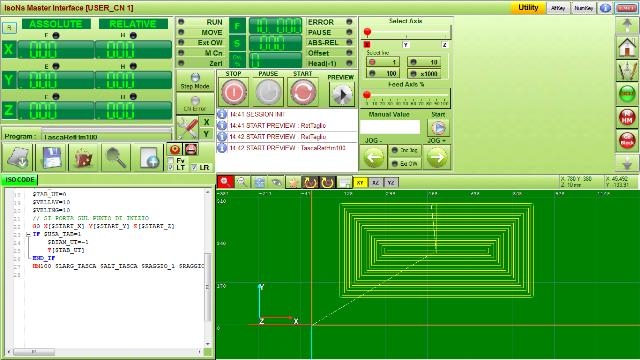Viewport: 640px width, 360px height.
Task: Select speed increment 10 radio
Action: pyautogui.click(x=424, y=62)
